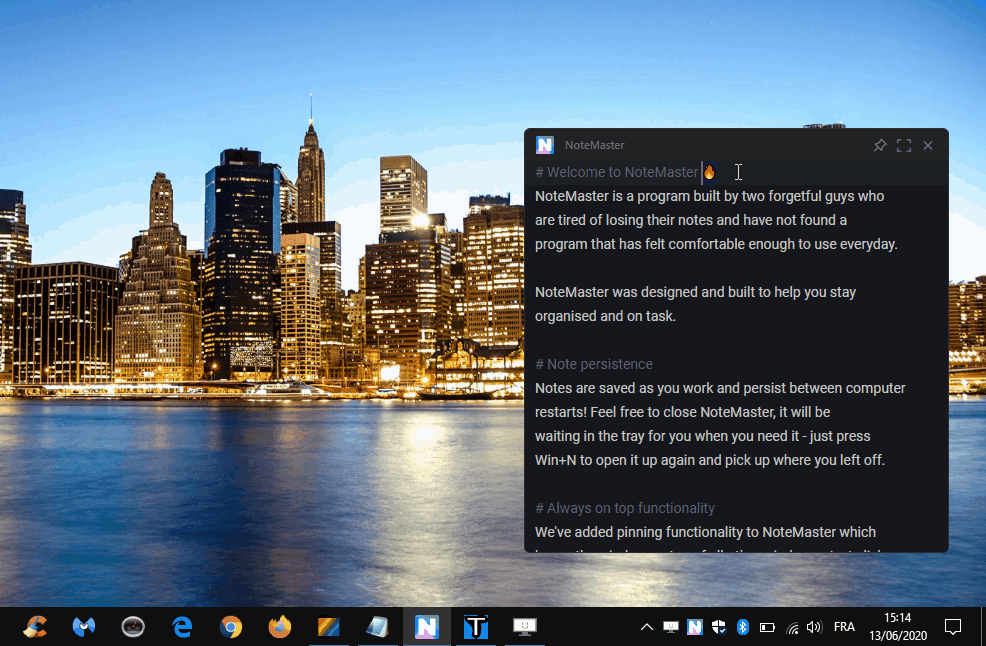The width and height of the screenshot is (986, 646).
Task: Launch Microsoft Edge from the taskbar
Action: 181,627
